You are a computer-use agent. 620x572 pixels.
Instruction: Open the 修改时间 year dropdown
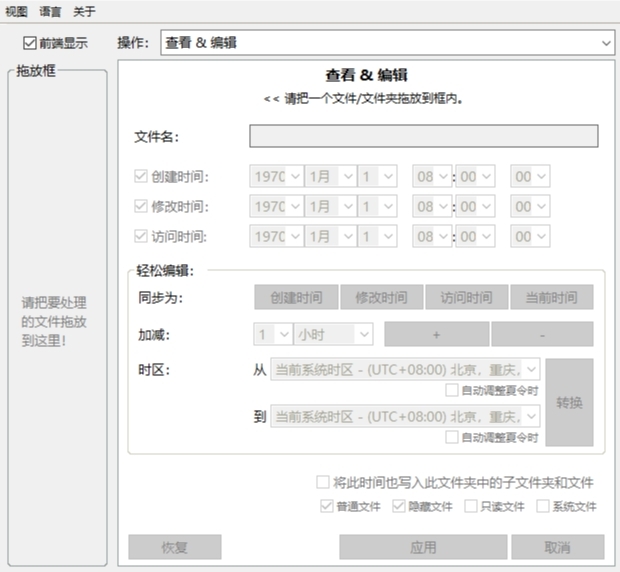pos(276,206)
